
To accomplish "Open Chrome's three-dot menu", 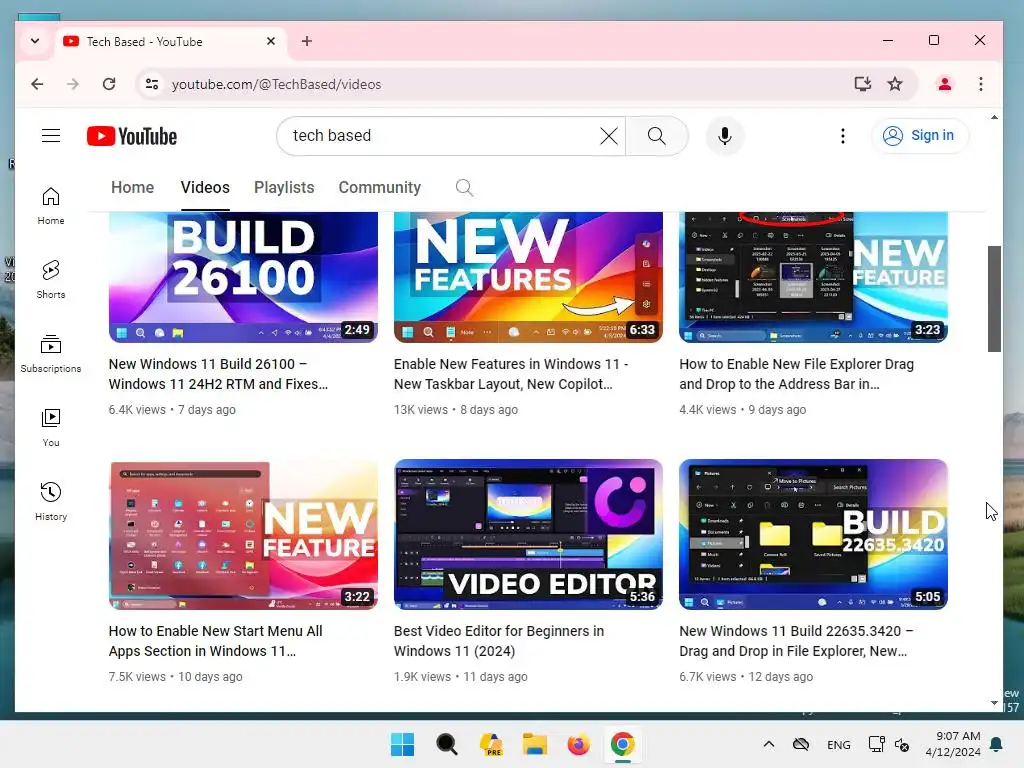I will 980,84.
